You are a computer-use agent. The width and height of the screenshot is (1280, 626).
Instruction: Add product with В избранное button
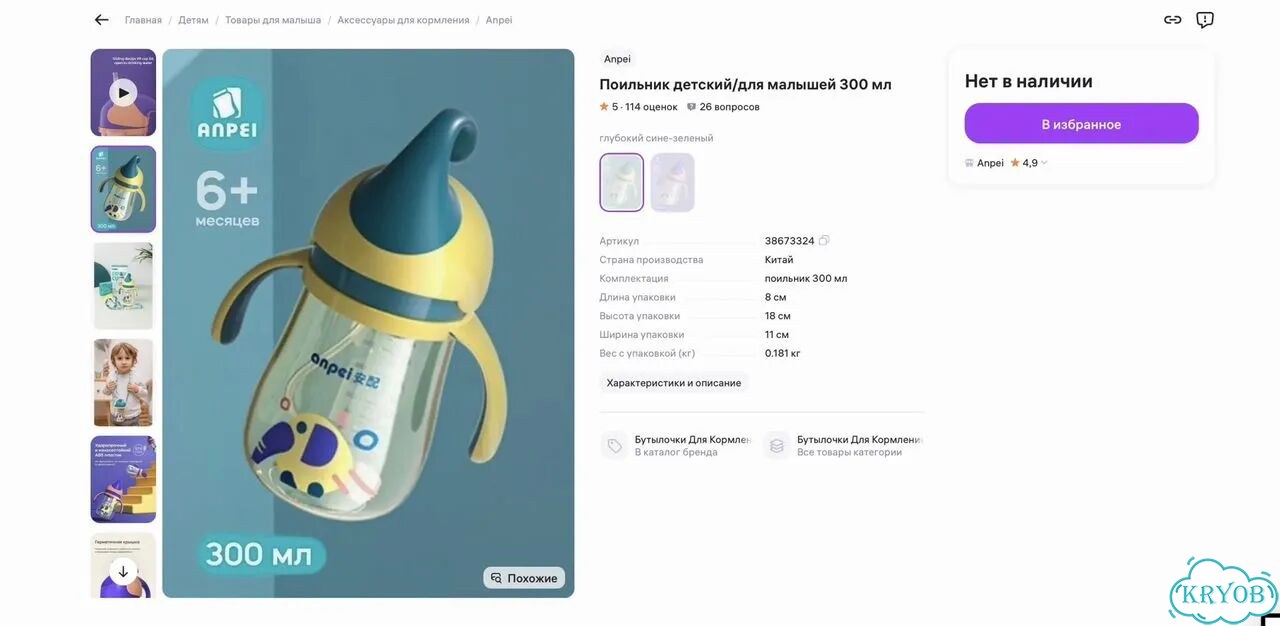[1081, 124]
